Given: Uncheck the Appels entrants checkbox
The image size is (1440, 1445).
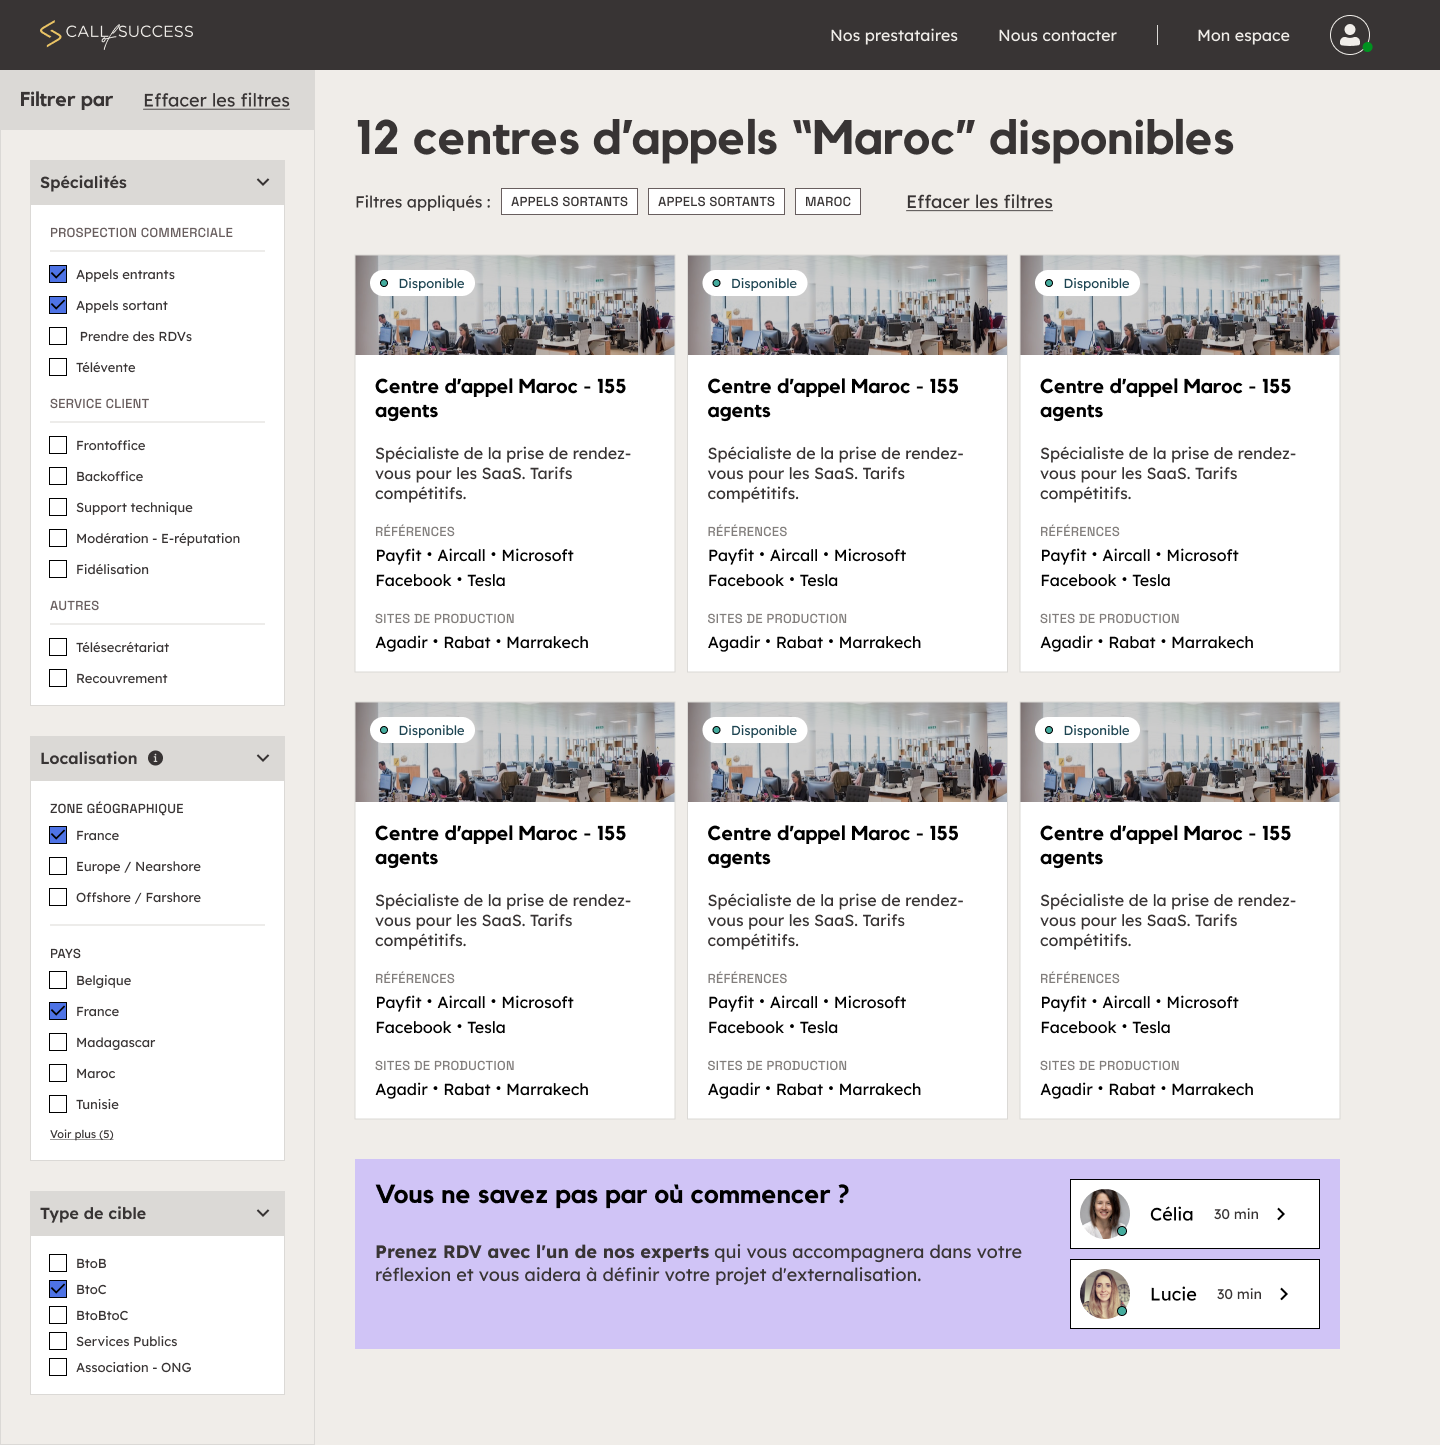Looking at the screenshot, I should [x=59, y=274].
